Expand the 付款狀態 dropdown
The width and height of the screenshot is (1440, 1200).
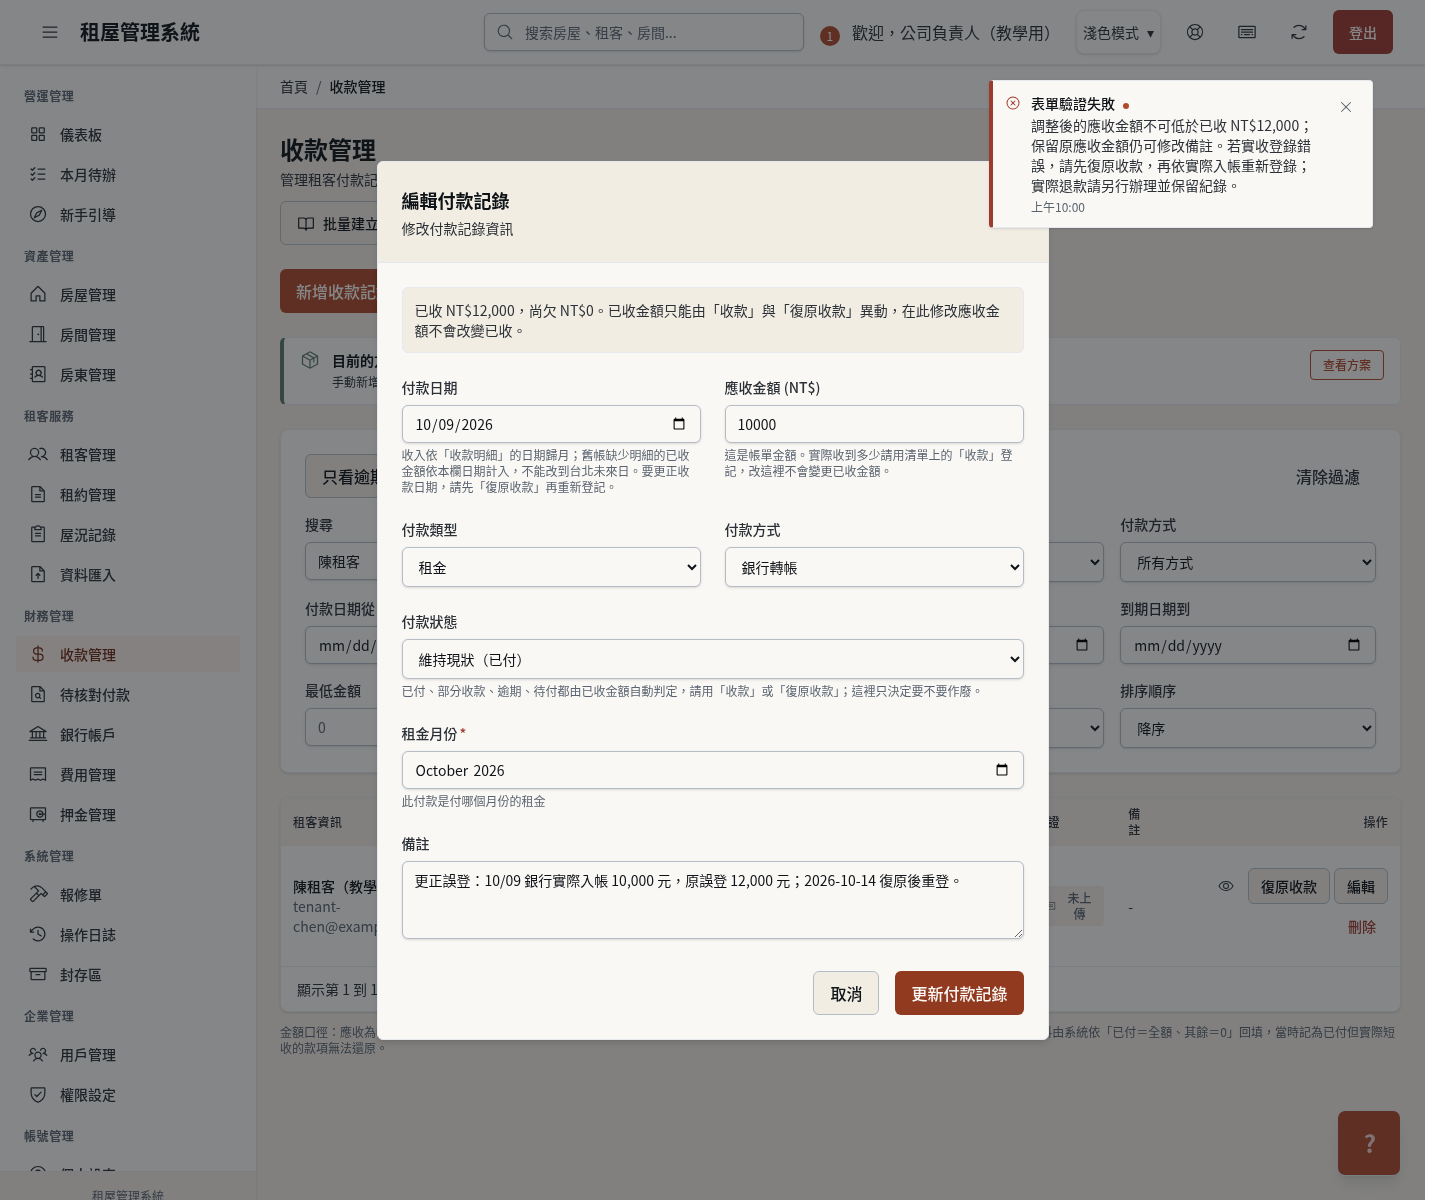713,659
